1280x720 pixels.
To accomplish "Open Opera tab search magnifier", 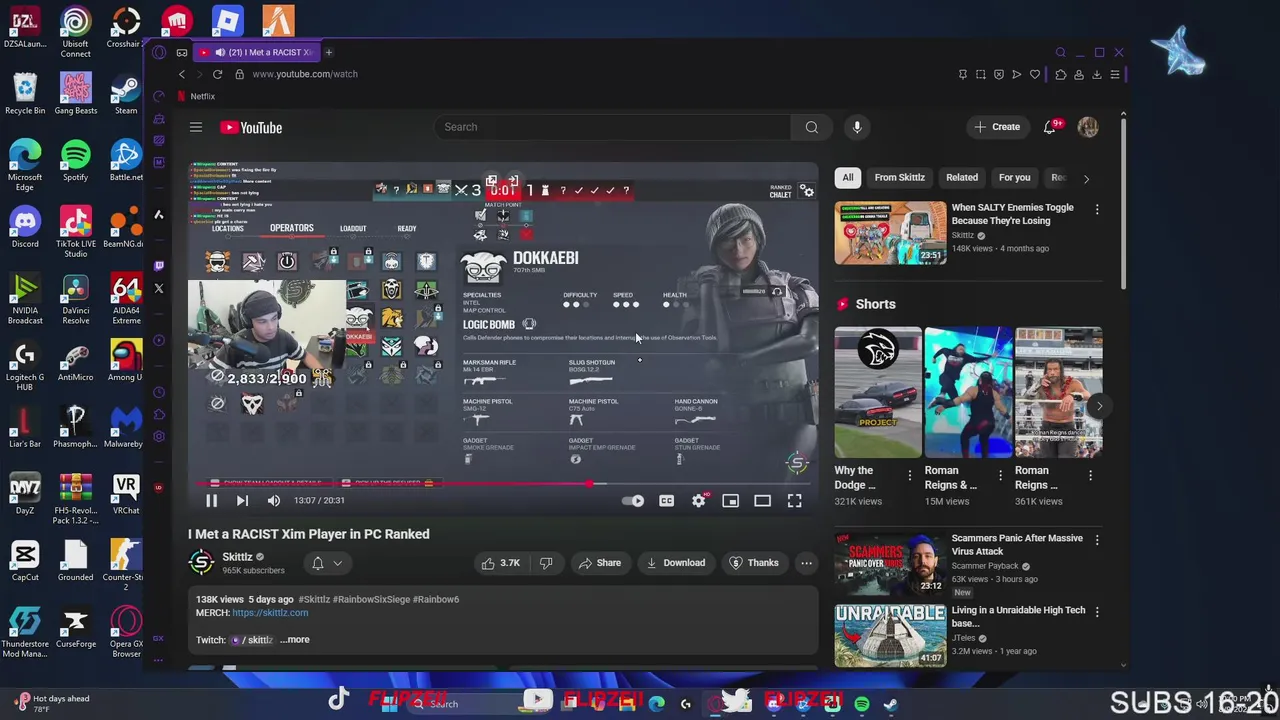I will tap(1061, 52).
